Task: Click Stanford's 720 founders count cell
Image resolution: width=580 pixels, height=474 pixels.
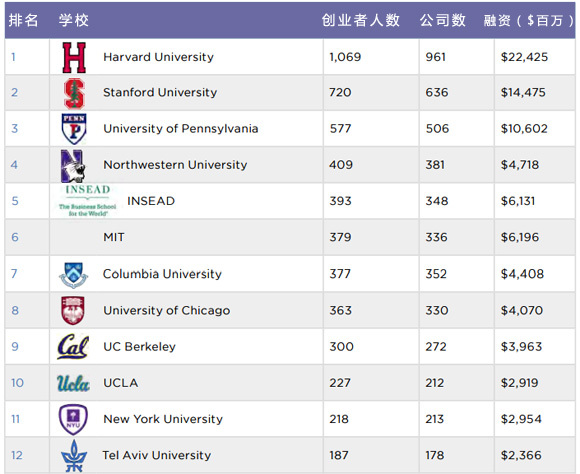Action: (x=340, y=92)
